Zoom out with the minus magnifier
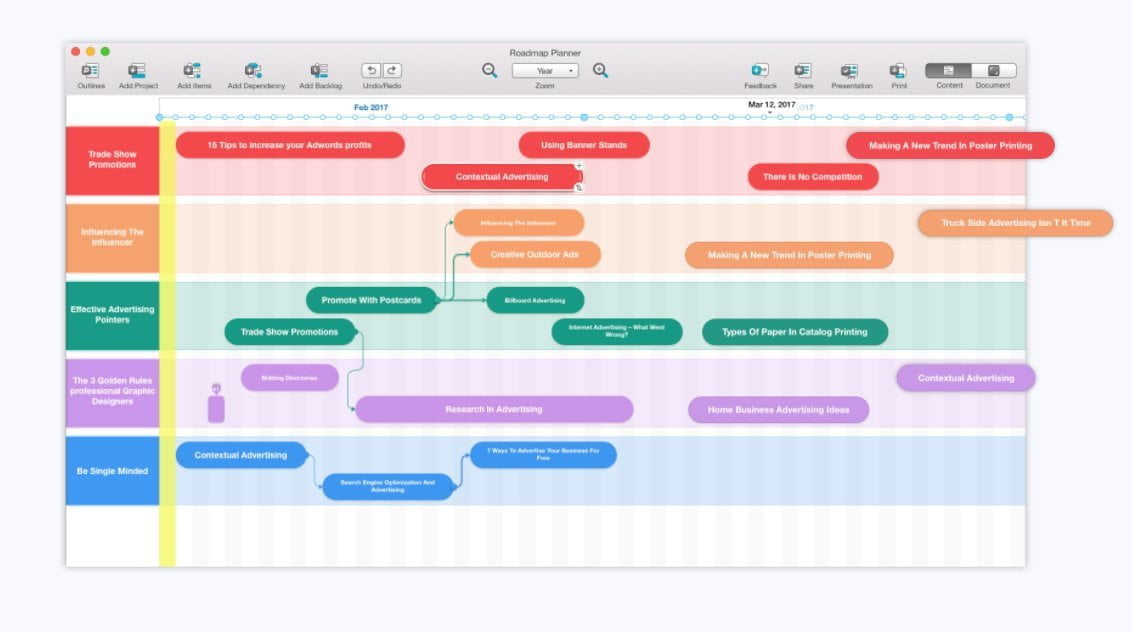 coord(489,71)
